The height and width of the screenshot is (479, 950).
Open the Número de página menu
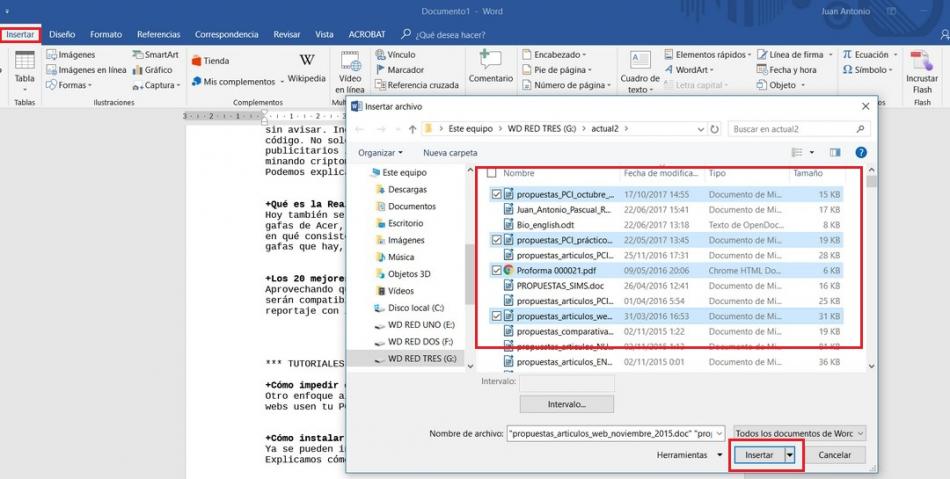(x=566, y=85)
